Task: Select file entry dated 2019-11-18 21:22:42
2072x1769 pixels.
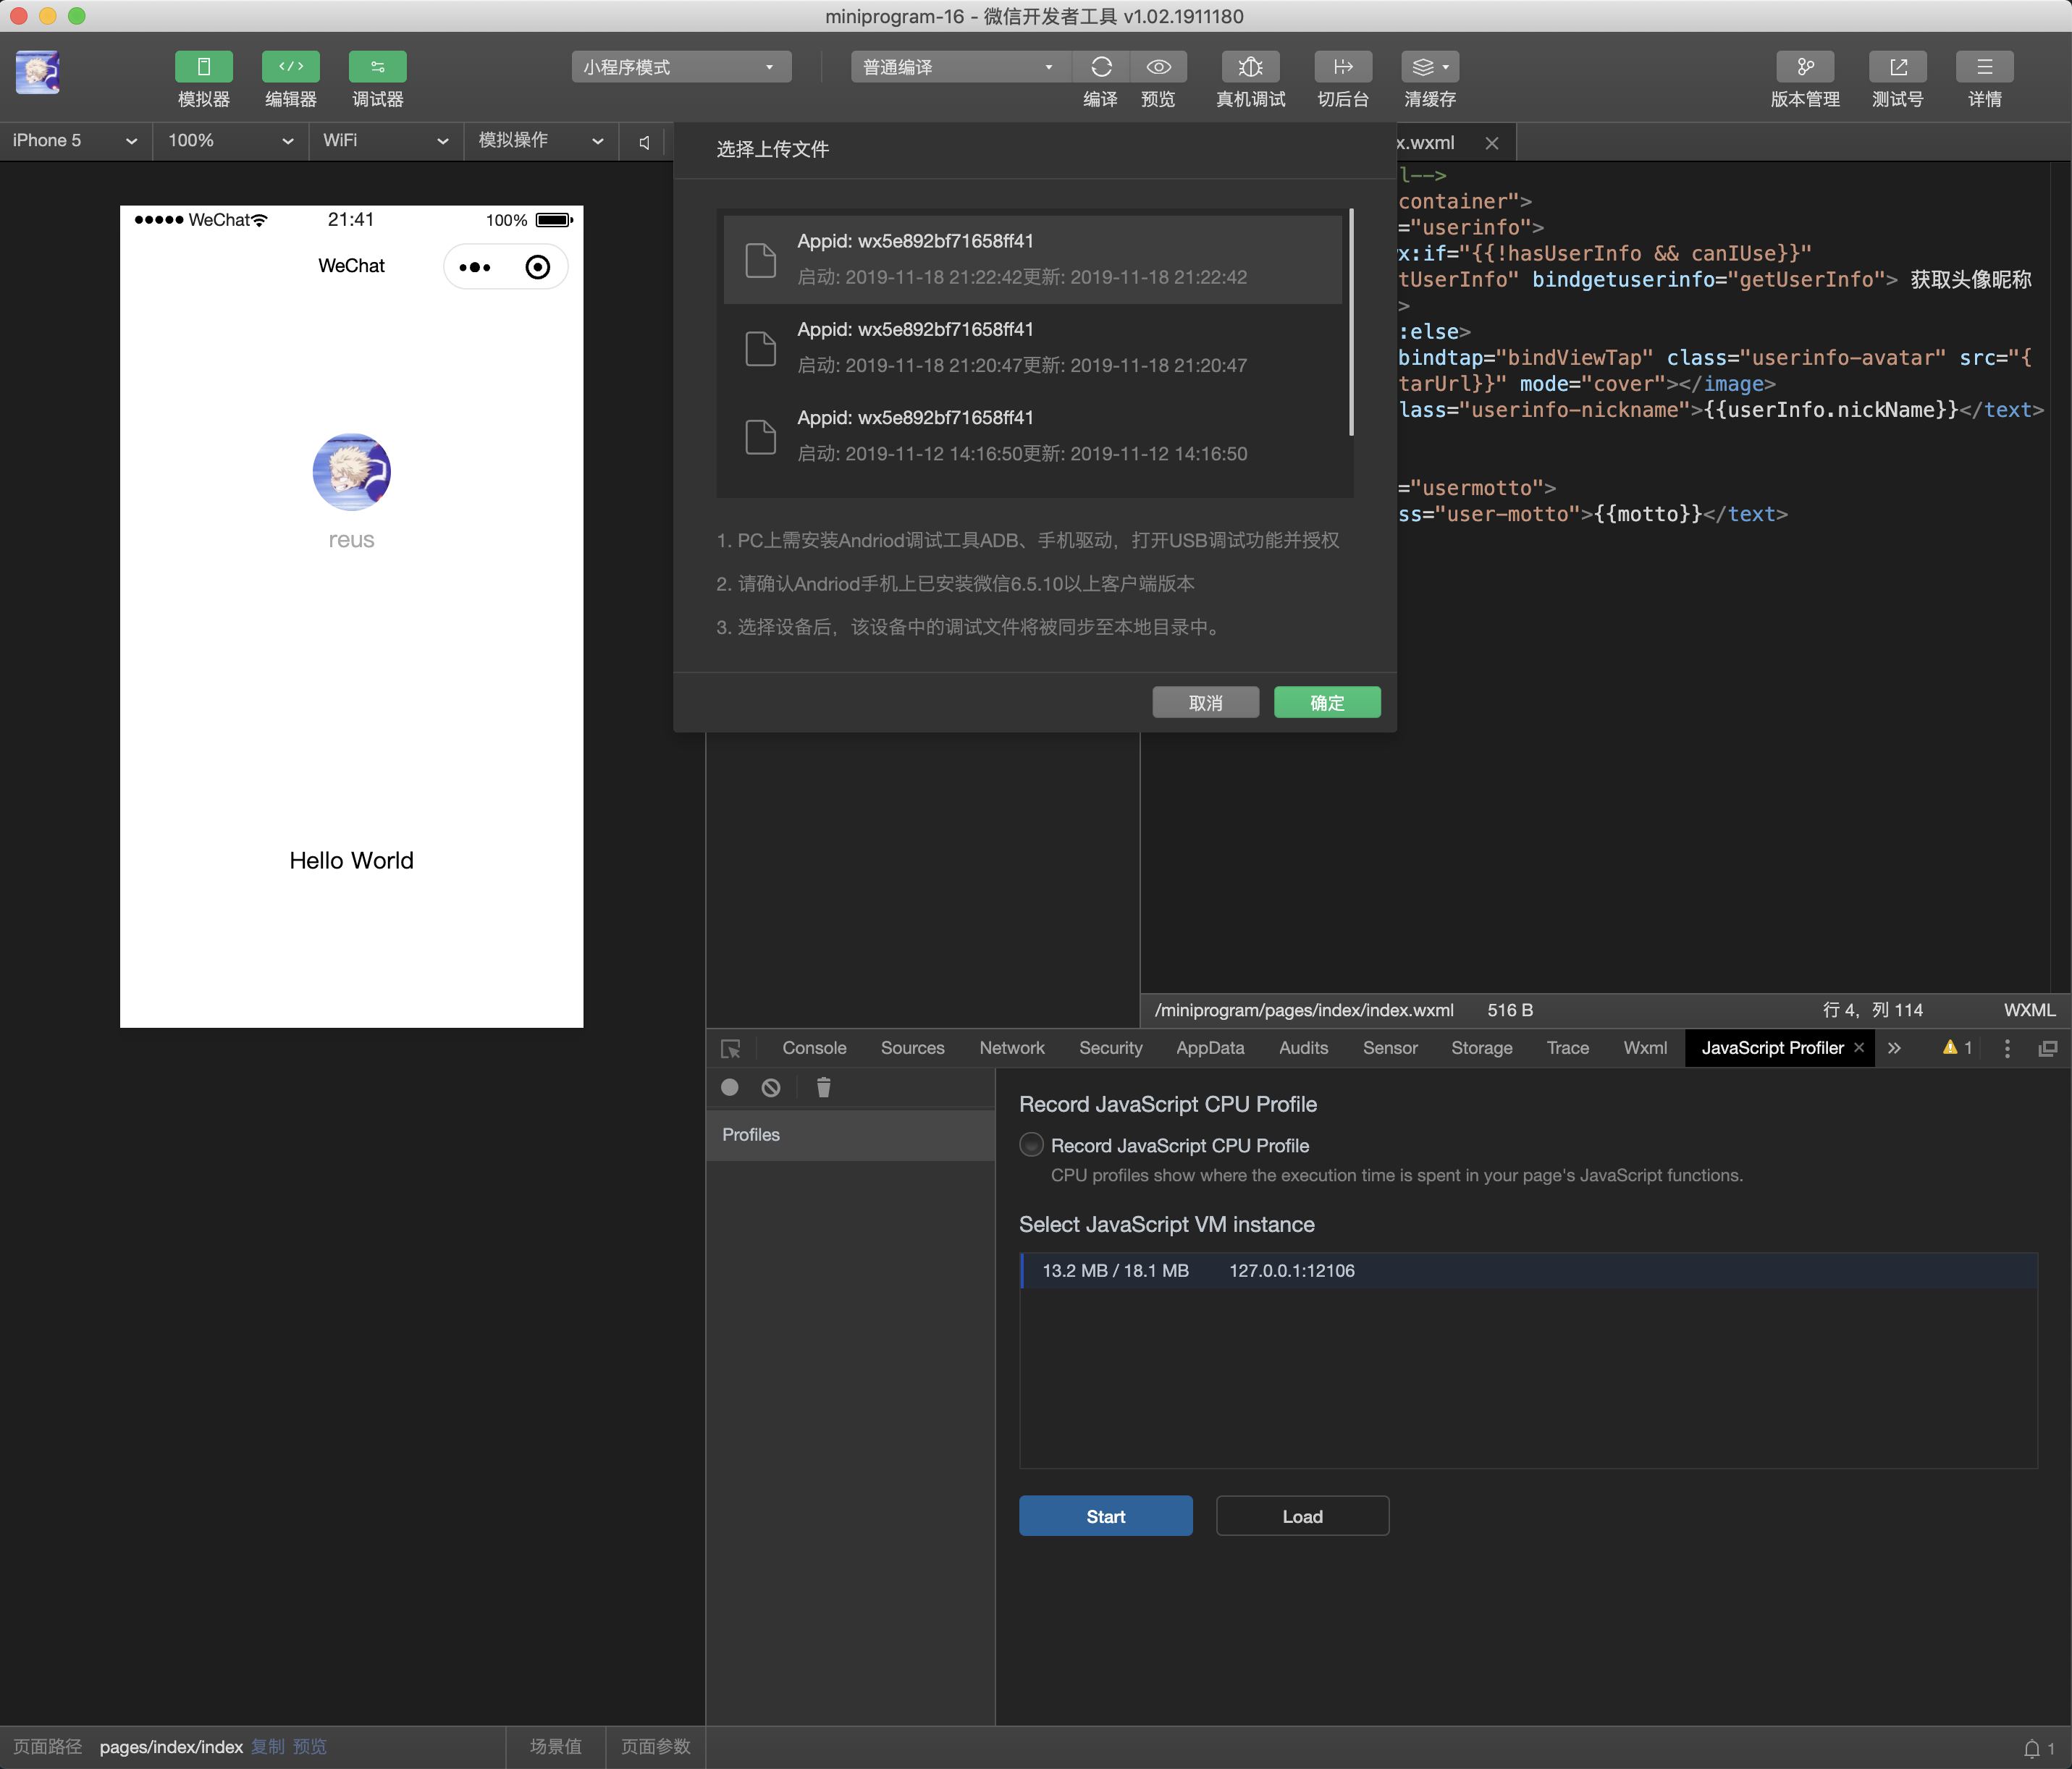Action: point(1033,259)
